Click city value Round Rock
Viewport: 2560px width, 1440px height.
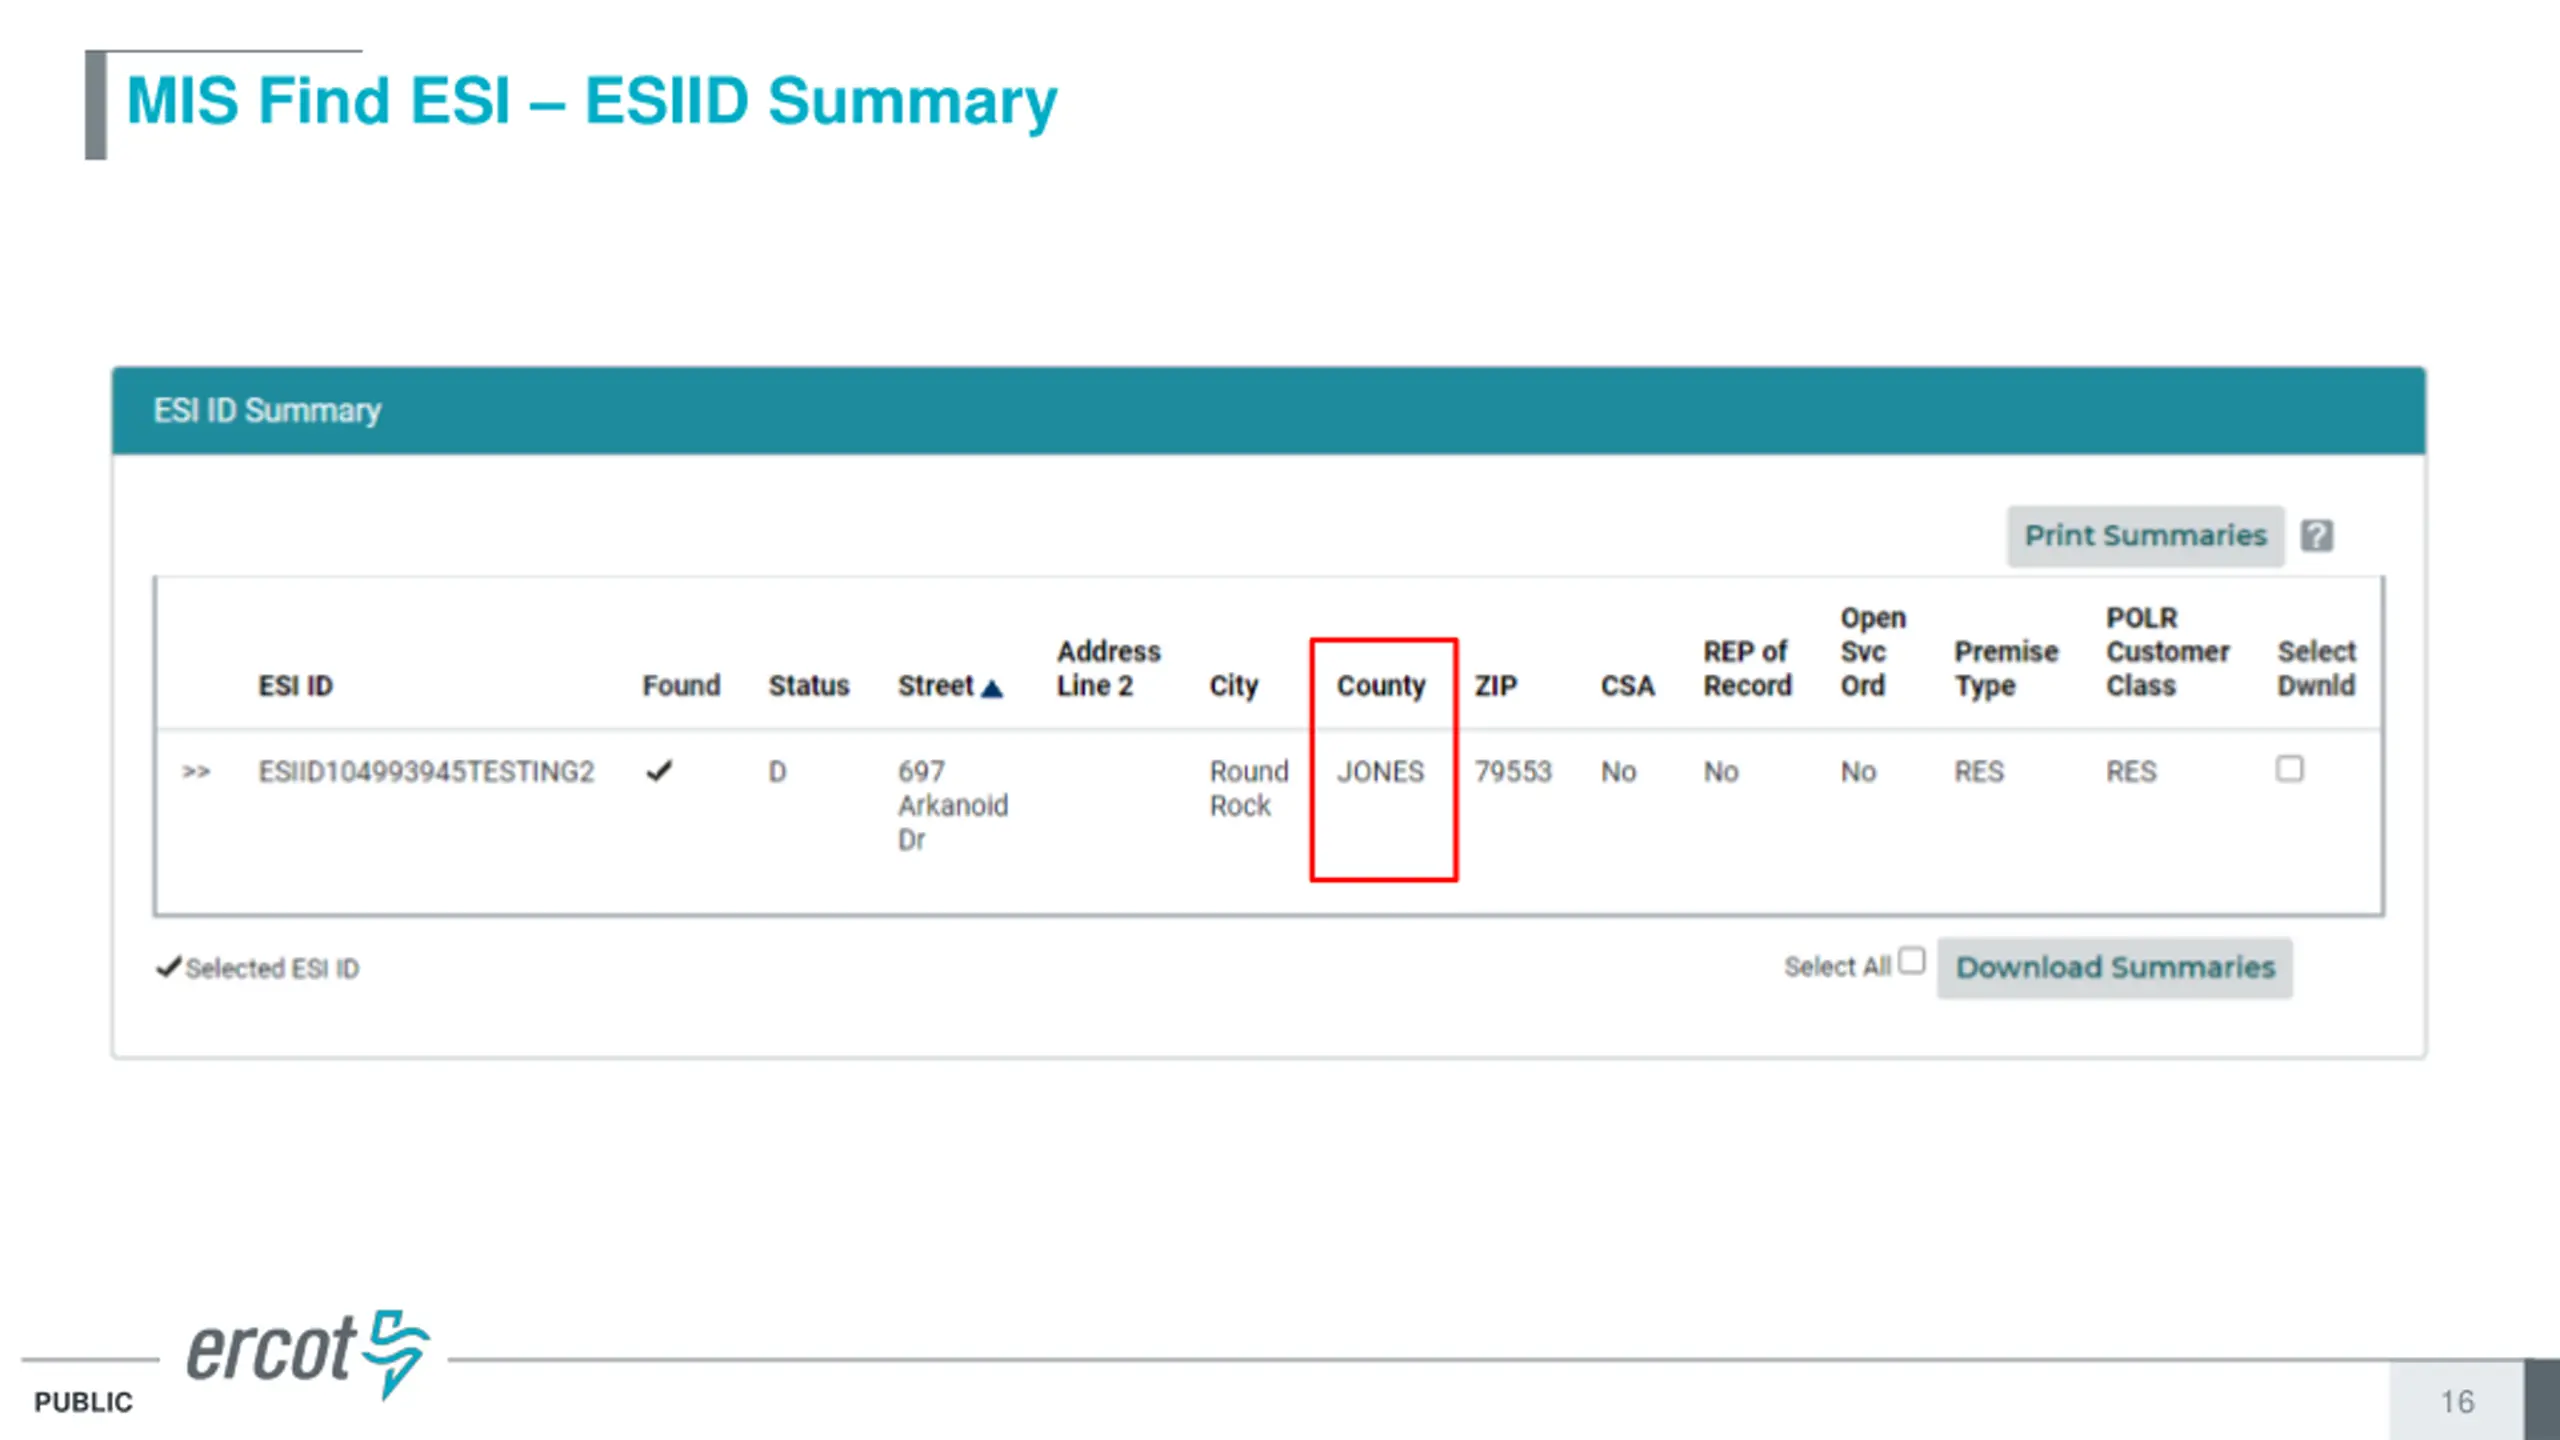point(1248,789)
